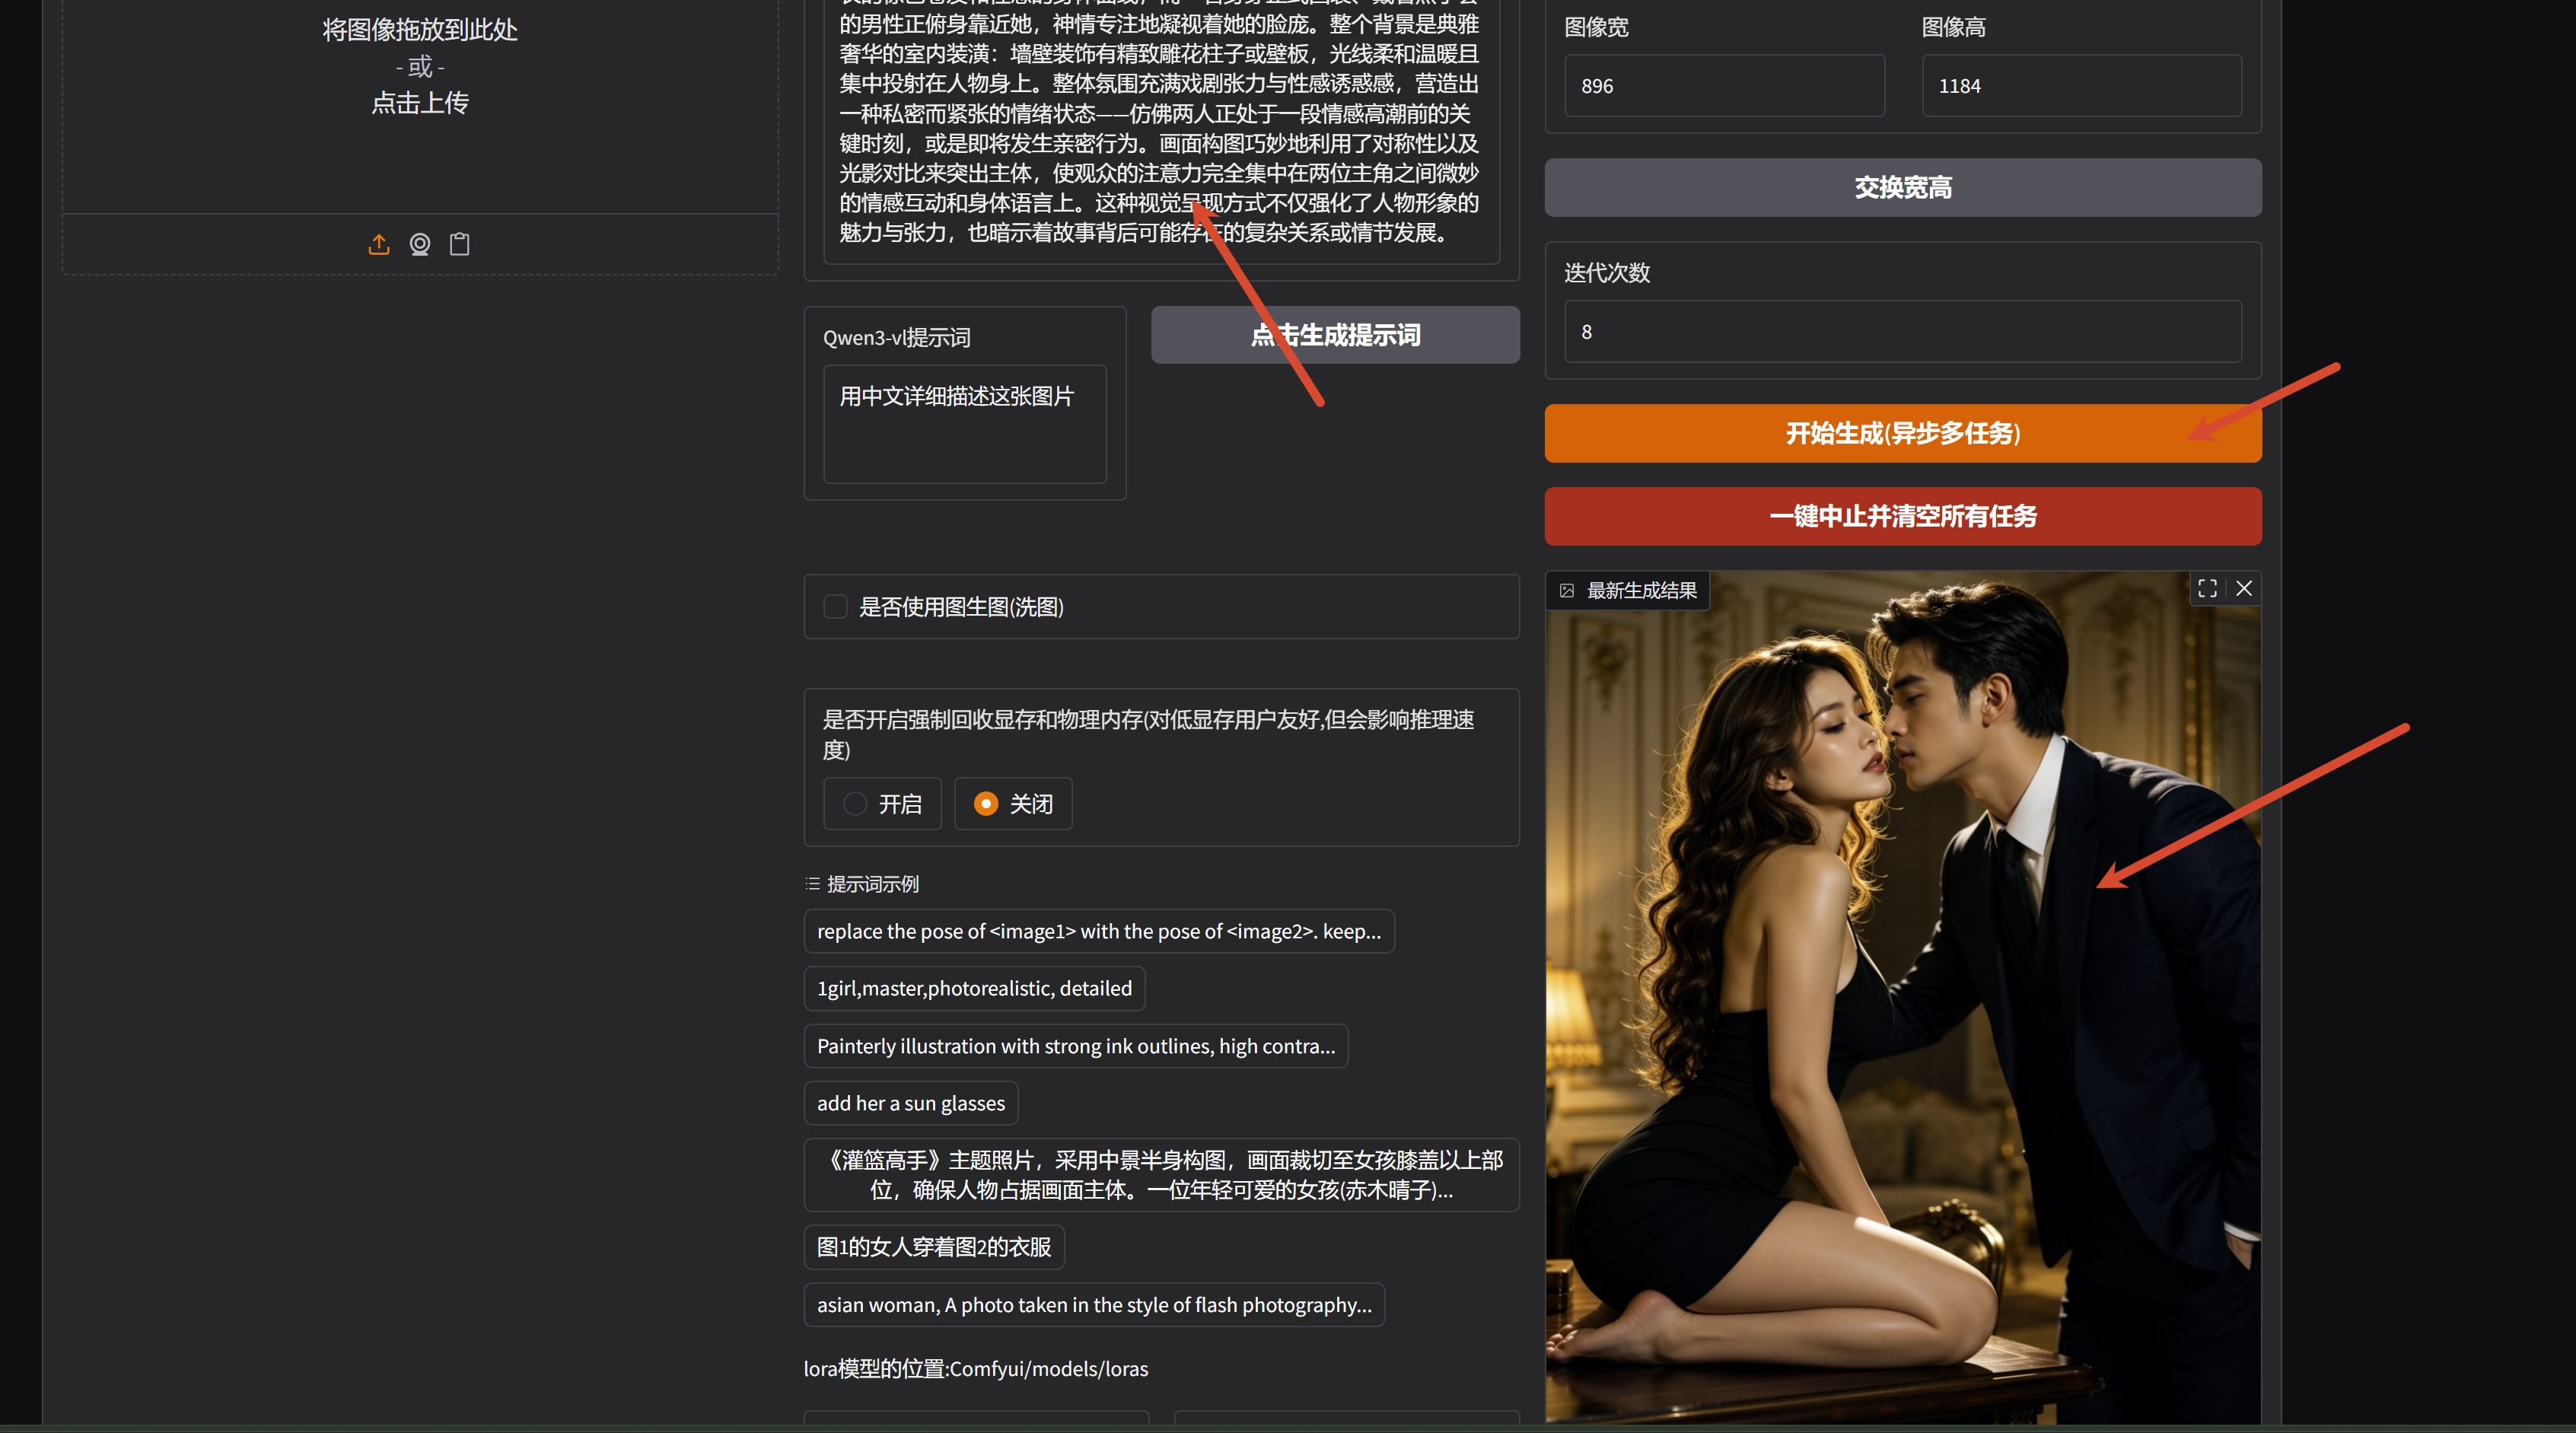Click the 交换宽高 button
Viewport: 2576px width, 1433px height.
[1903, 187]
